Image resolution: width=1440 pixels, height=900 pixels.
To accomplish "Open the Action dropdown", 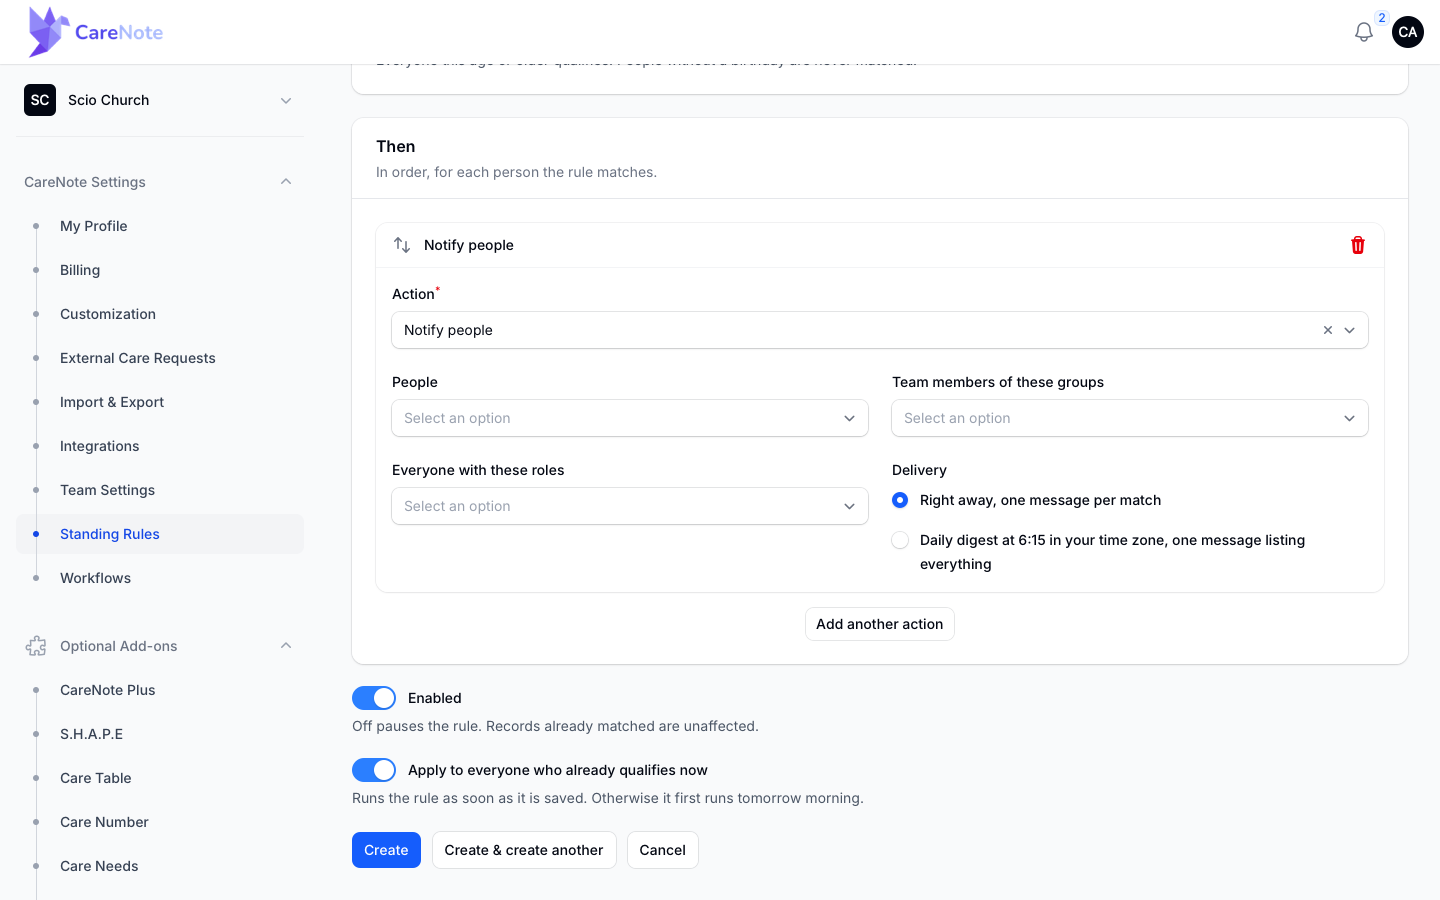I will (x=880, y=330).
